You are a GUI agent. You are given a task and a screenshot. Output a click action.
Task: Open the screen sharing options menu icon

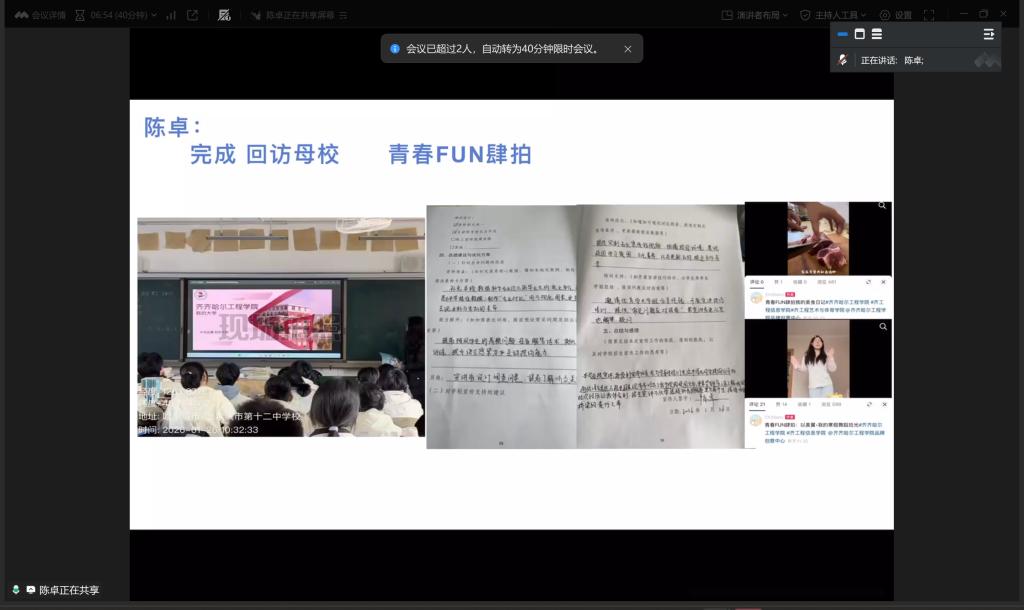coord(344,16)
